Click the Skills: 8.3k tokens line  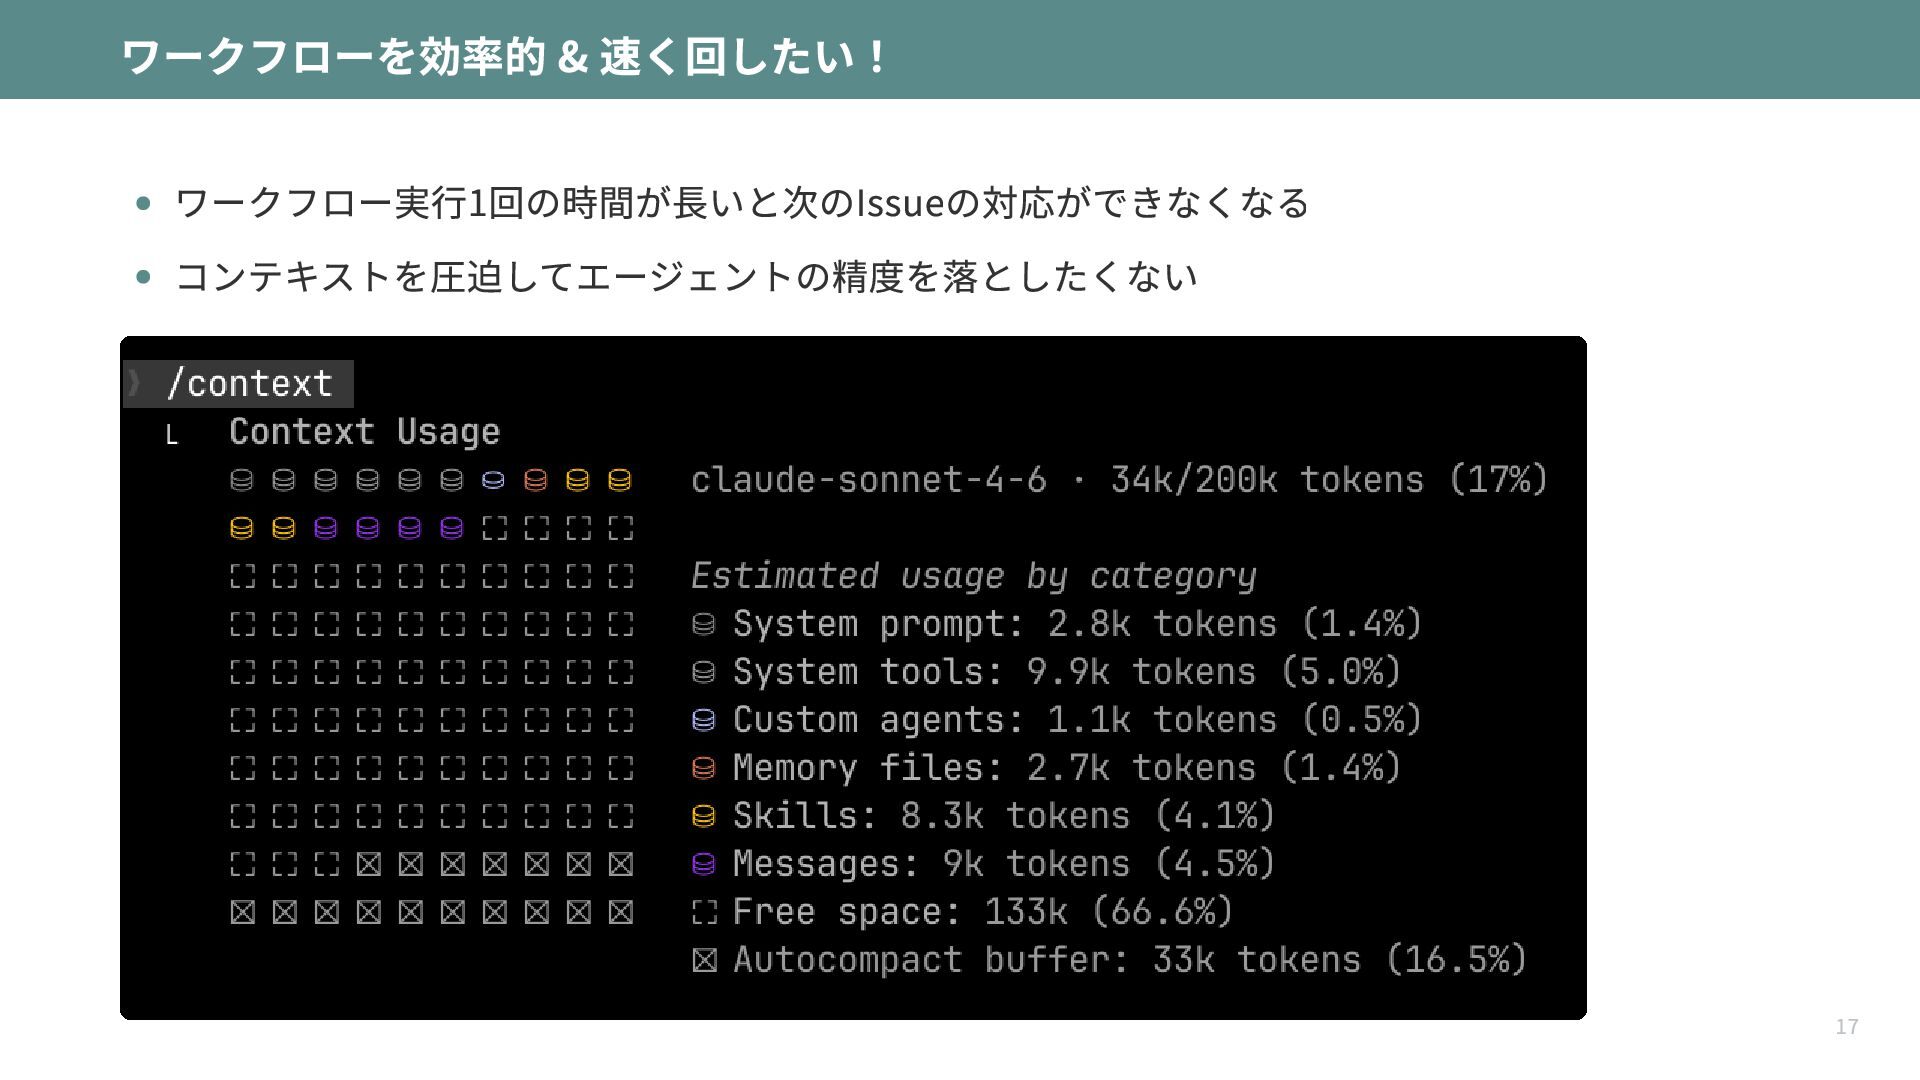tap(1003, 816)
